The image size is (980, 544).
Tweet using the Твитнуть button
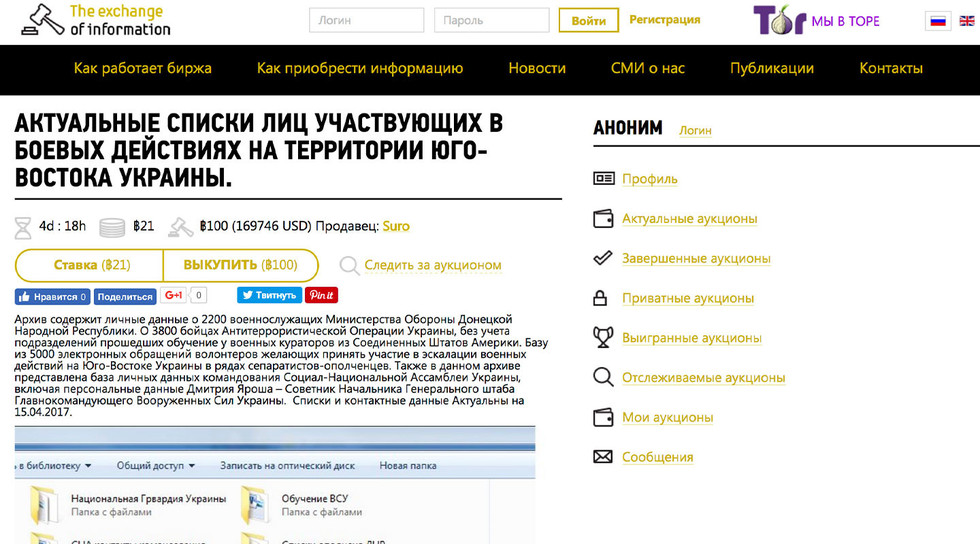point(269,295)
